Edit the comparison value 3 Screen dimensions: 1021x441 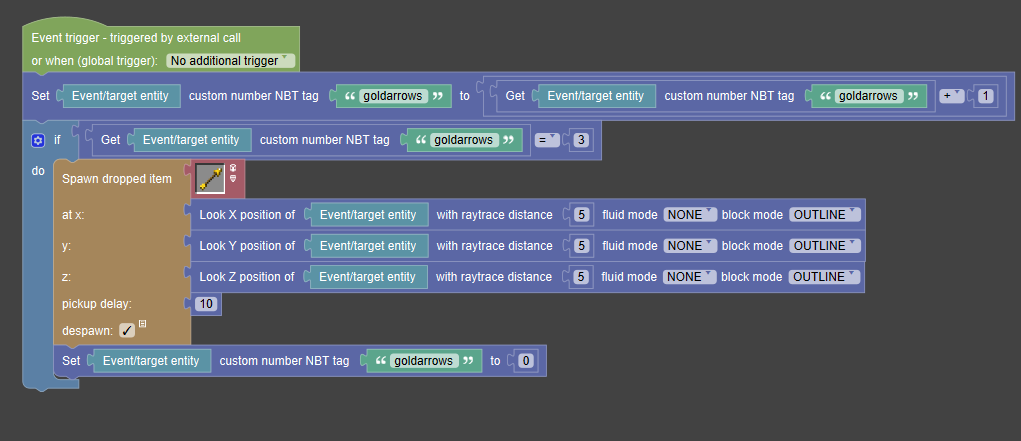(x=582, y=140)
